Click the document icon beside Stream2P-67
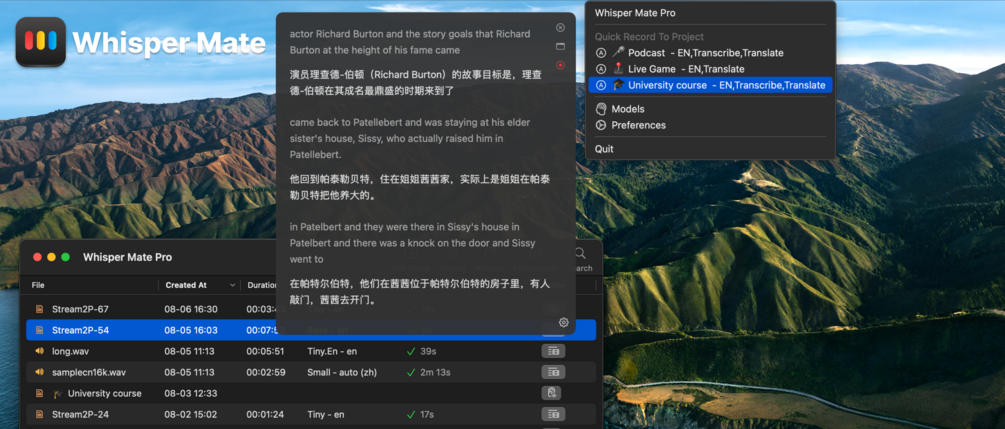Image resolution: width=1005 pixels, height=429 pixels. click(x=40, y=309)
